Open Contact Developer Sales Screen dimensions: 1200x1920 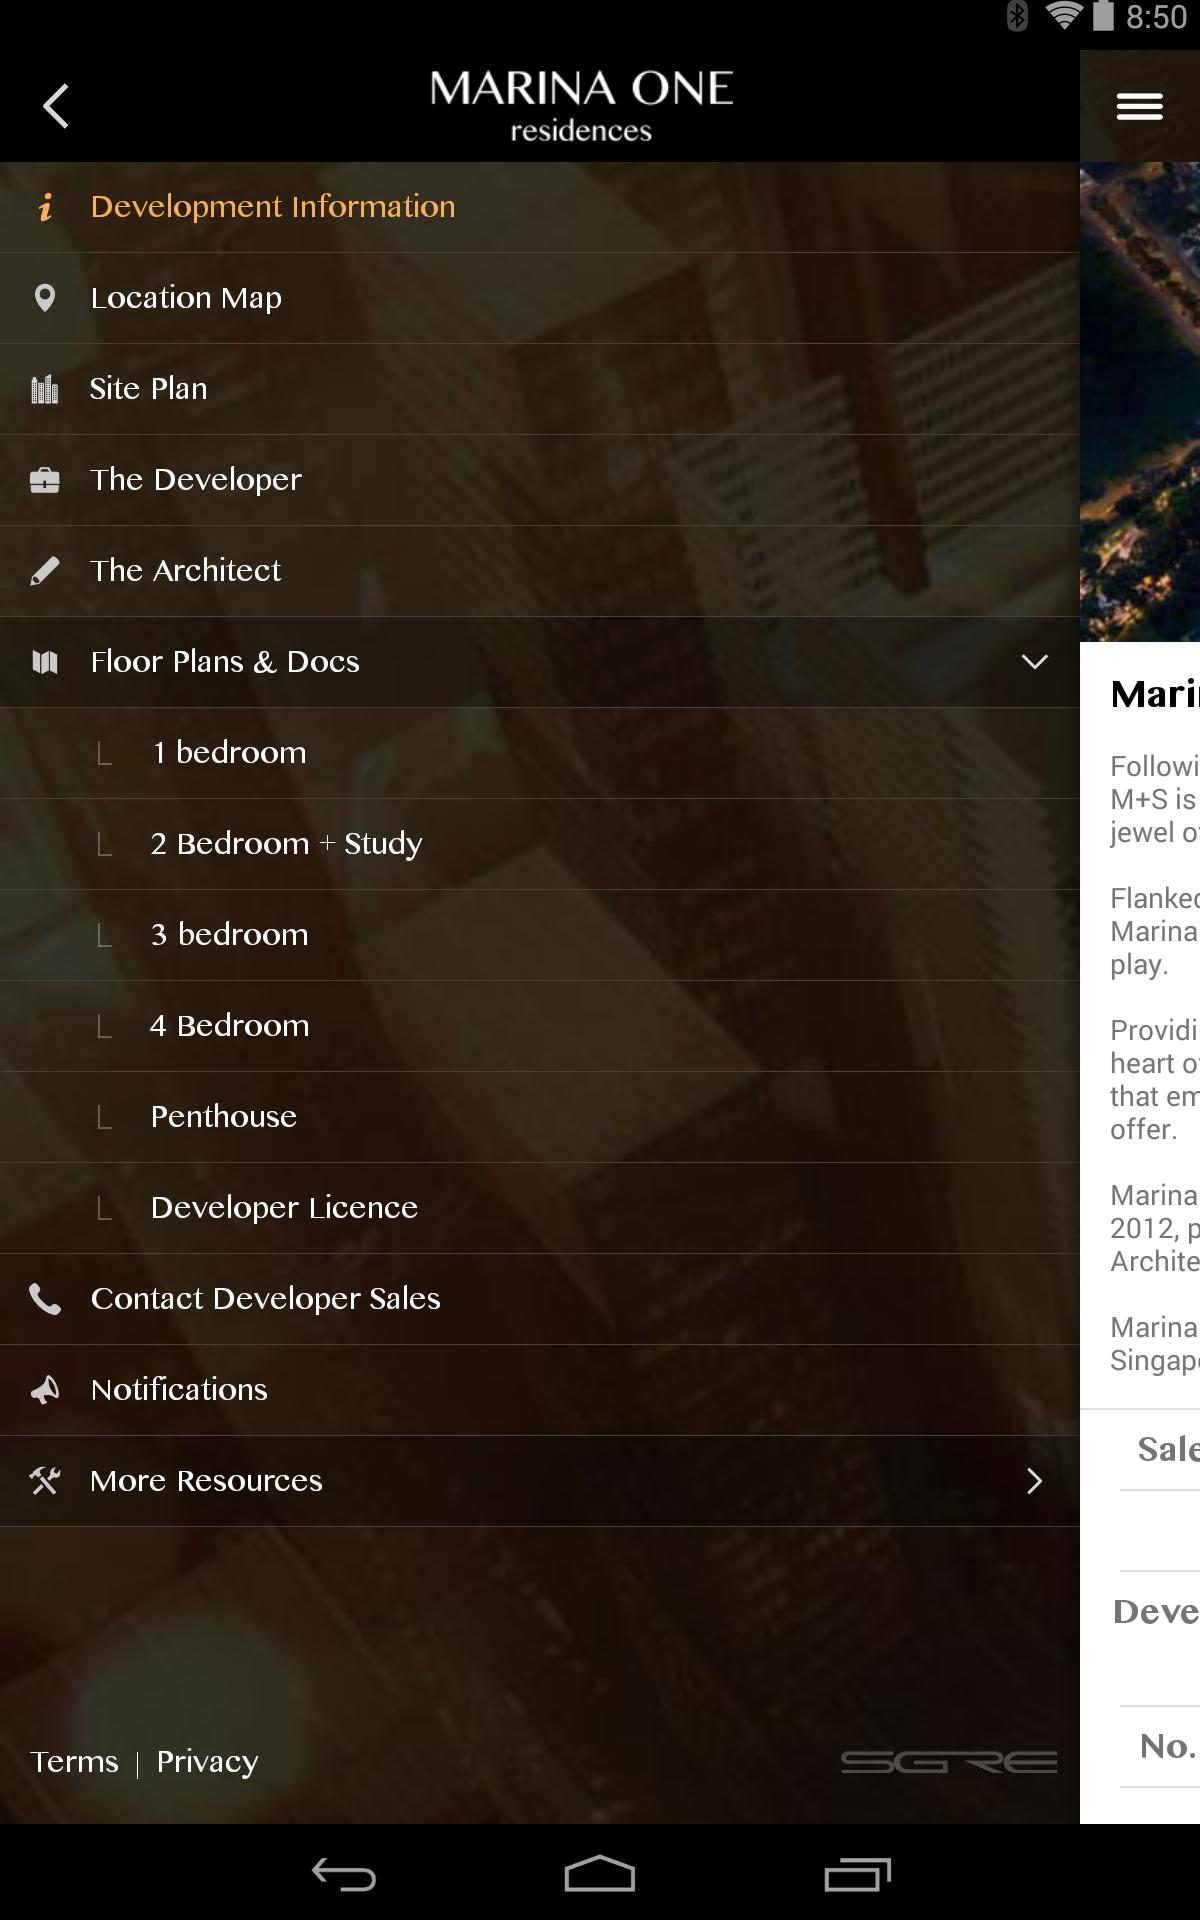point(540,1299)
